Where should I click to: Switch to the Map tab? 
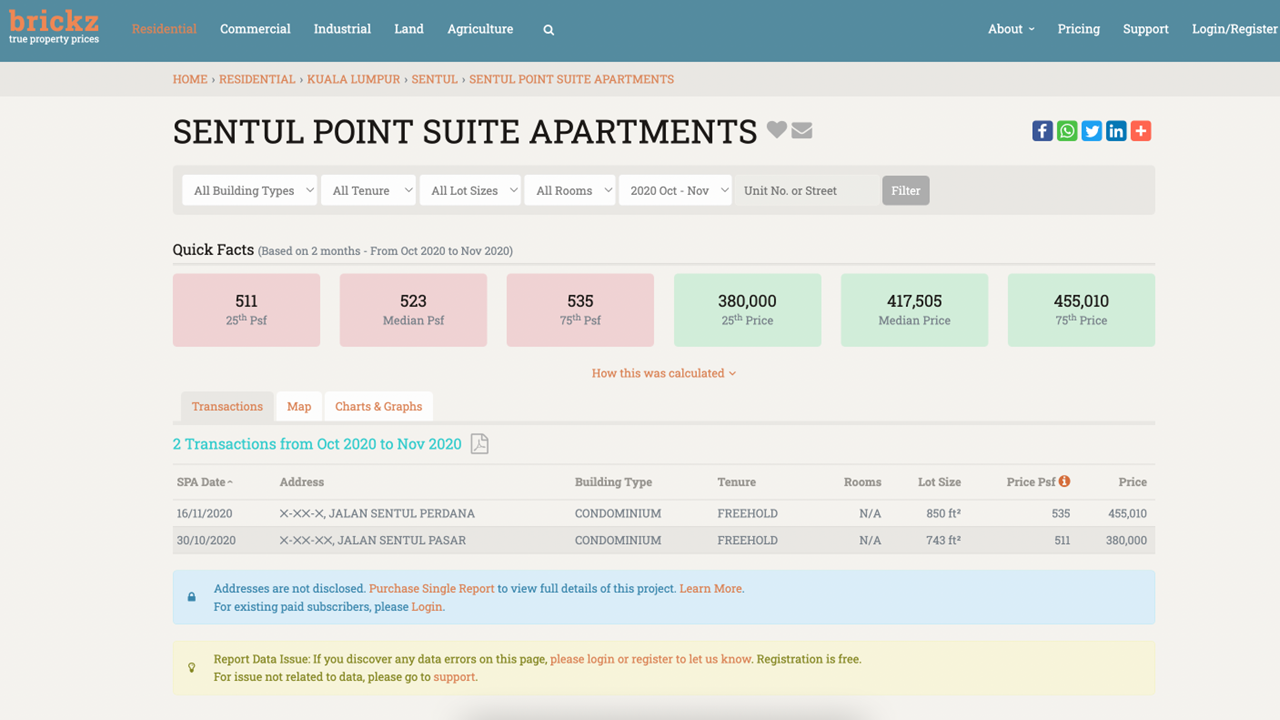click(x=299, y=406)
